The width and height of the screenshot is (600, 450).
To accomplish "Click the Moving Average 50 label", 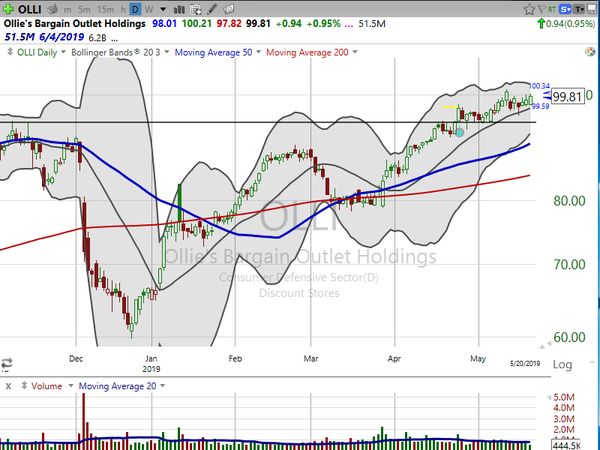I will (213, 52).
